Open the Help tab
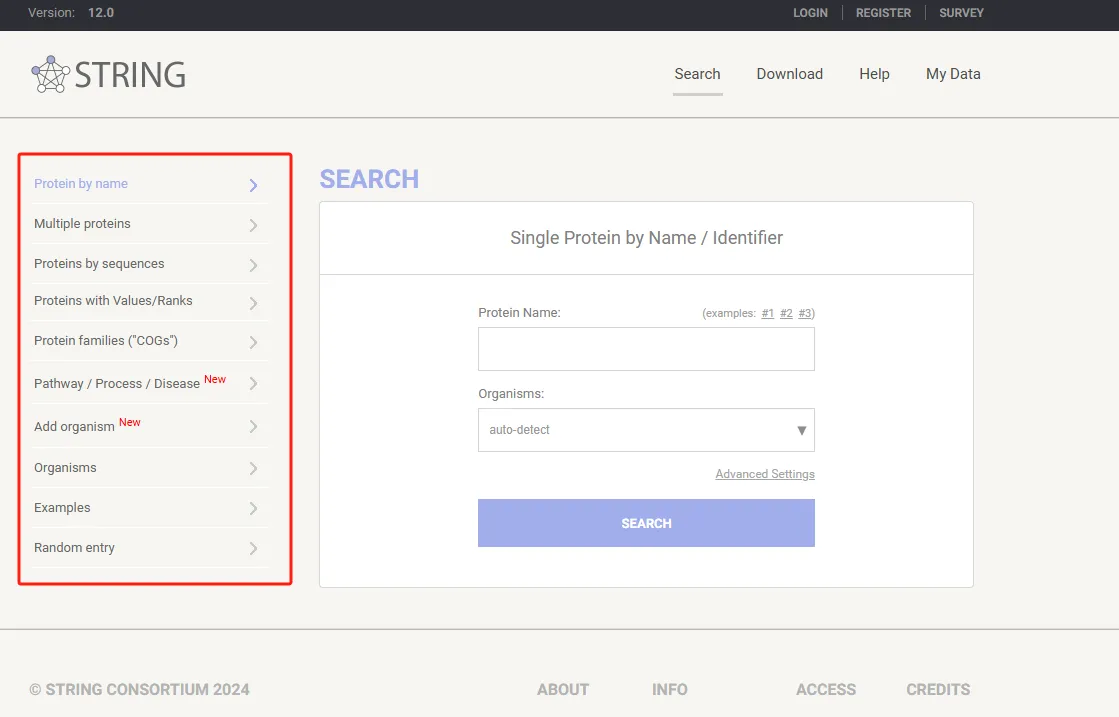The height and width of the screenshot is (717, 1119). click(874, 74)
